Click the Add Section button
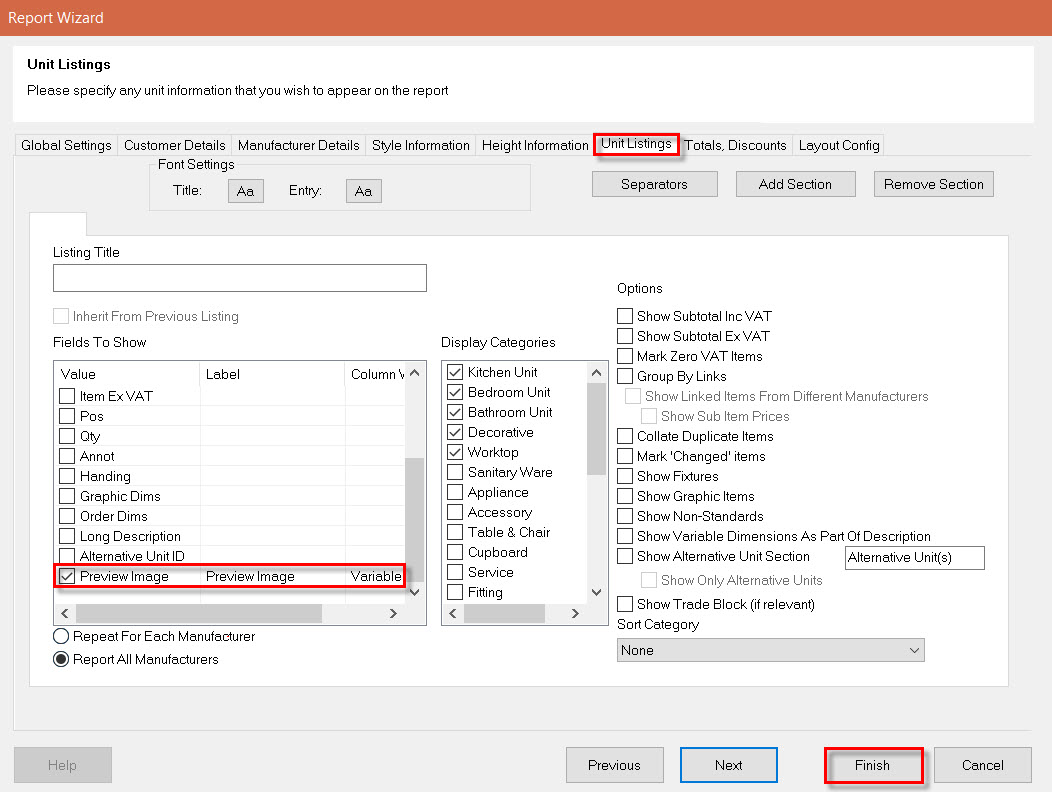This screenshot has width=1052, height=792. [x=795, y=184]
